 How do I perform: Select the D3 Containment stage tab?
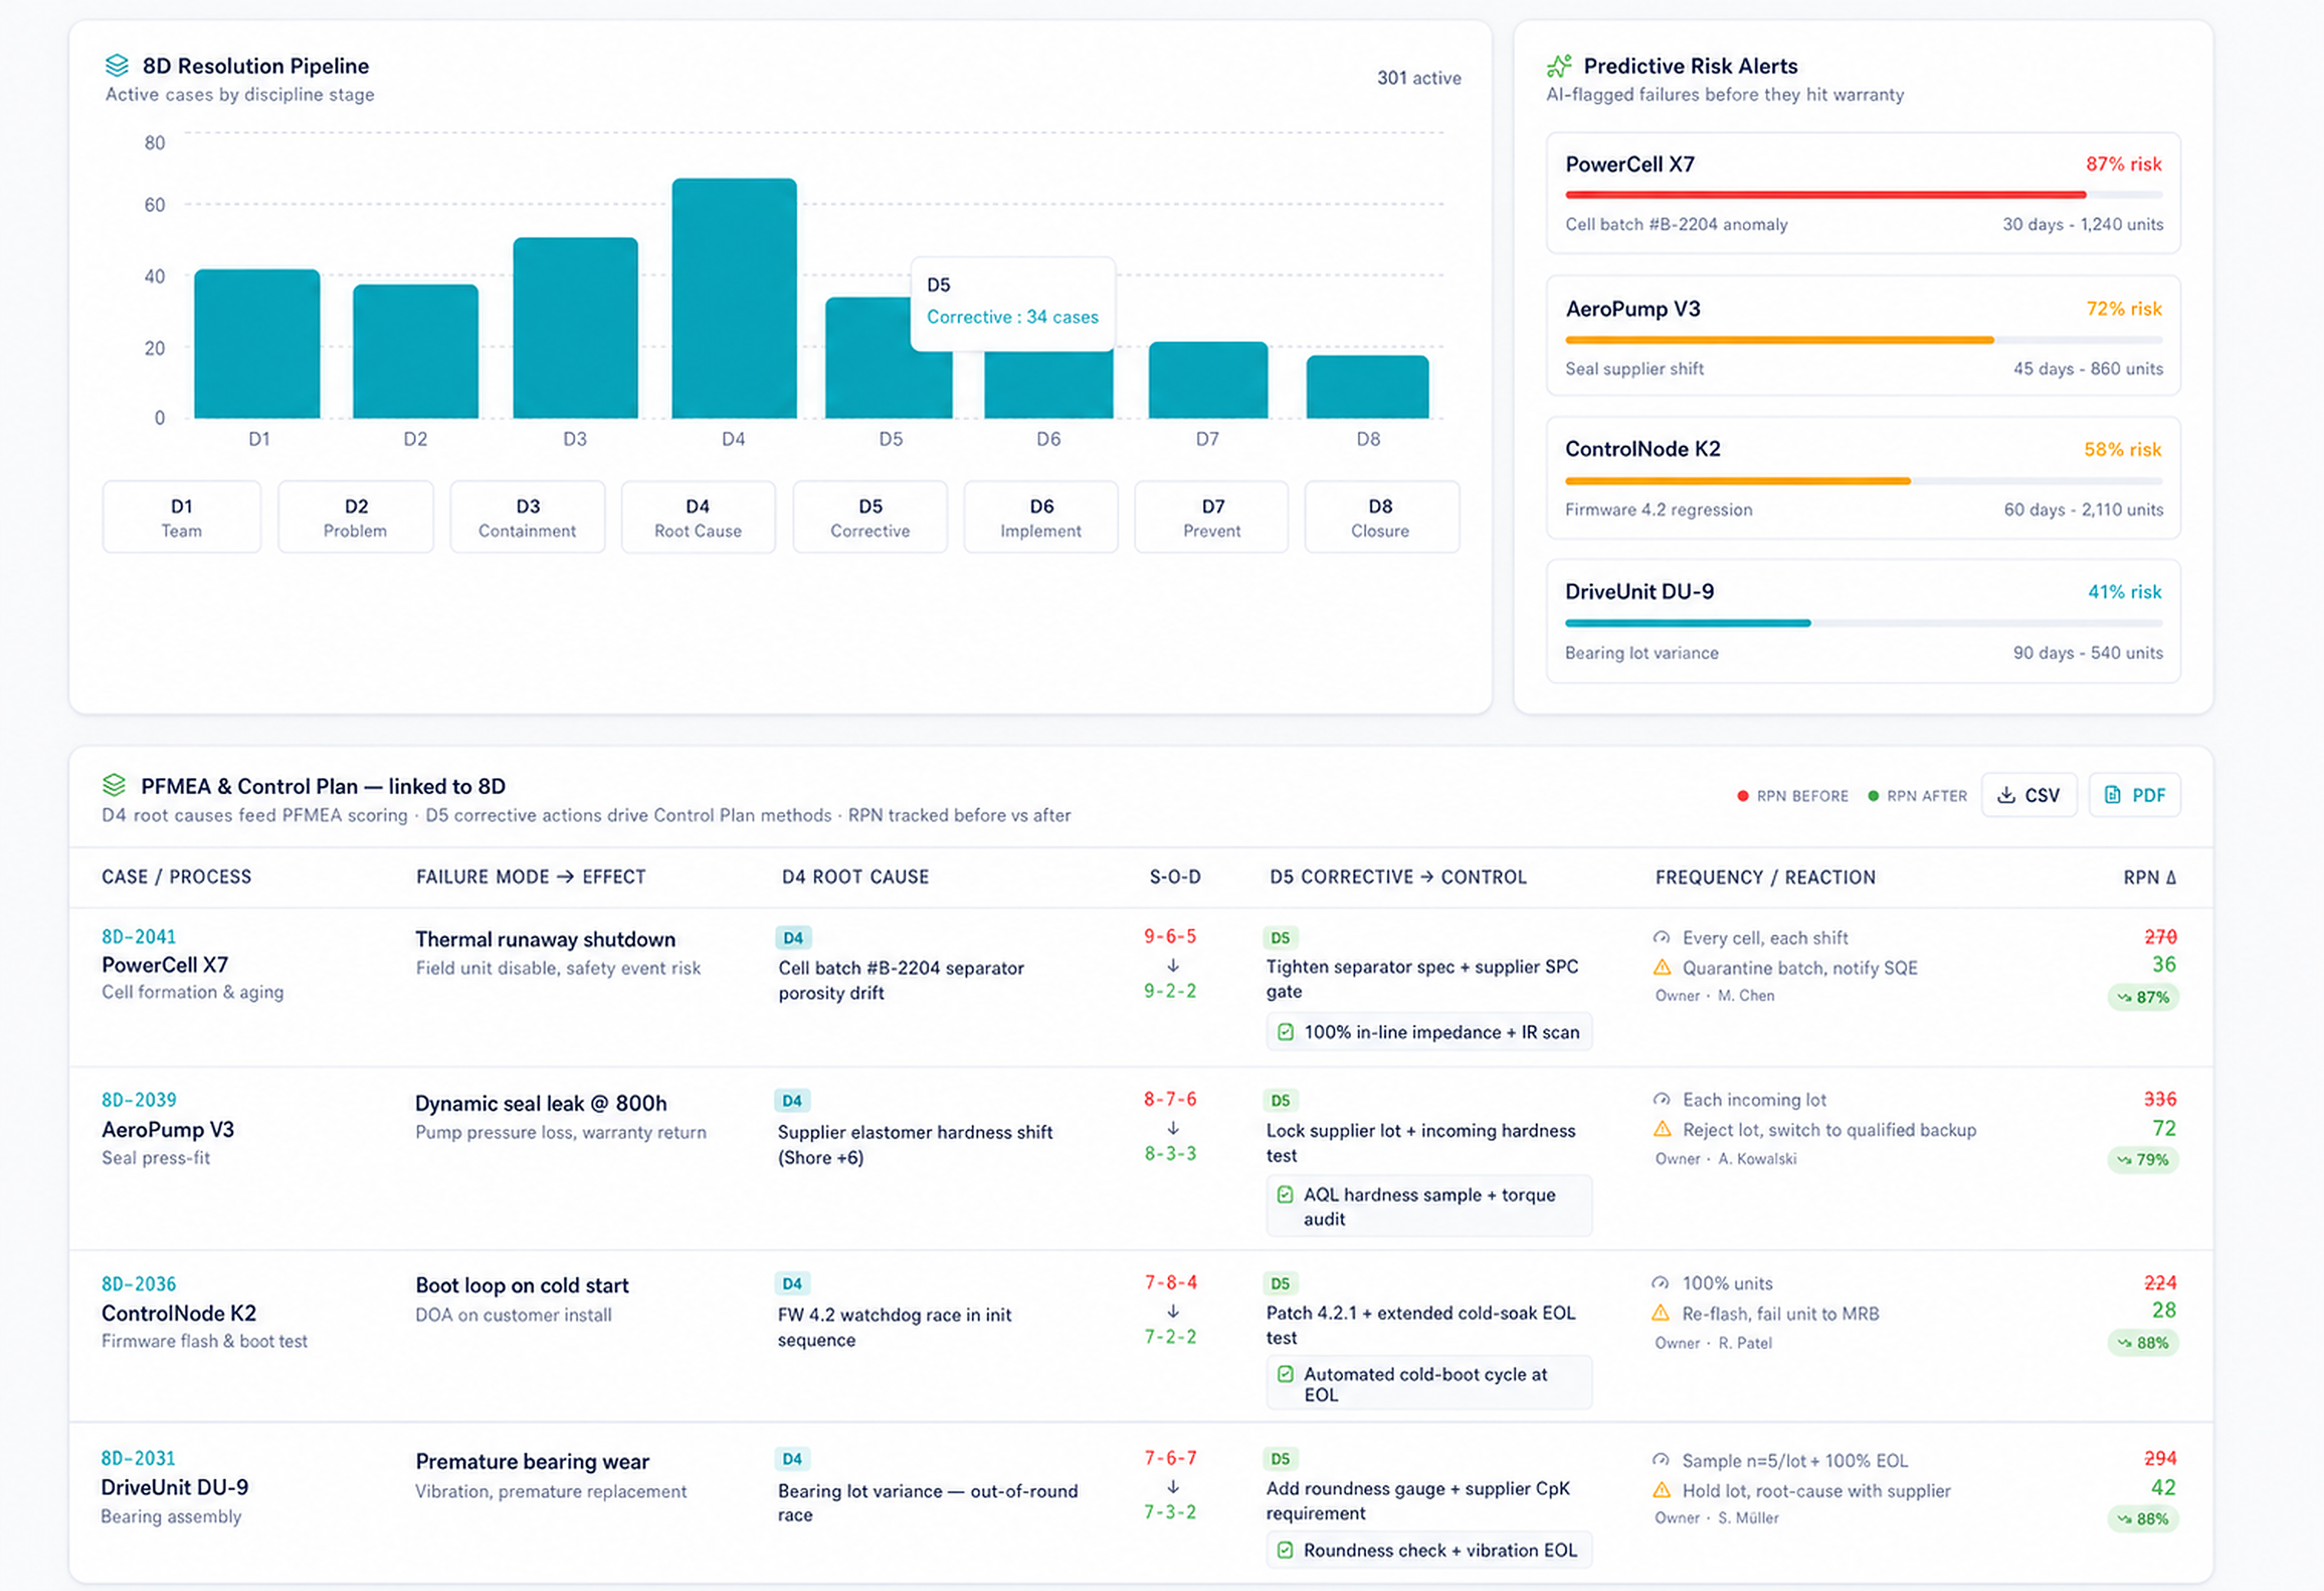[528, 517]
